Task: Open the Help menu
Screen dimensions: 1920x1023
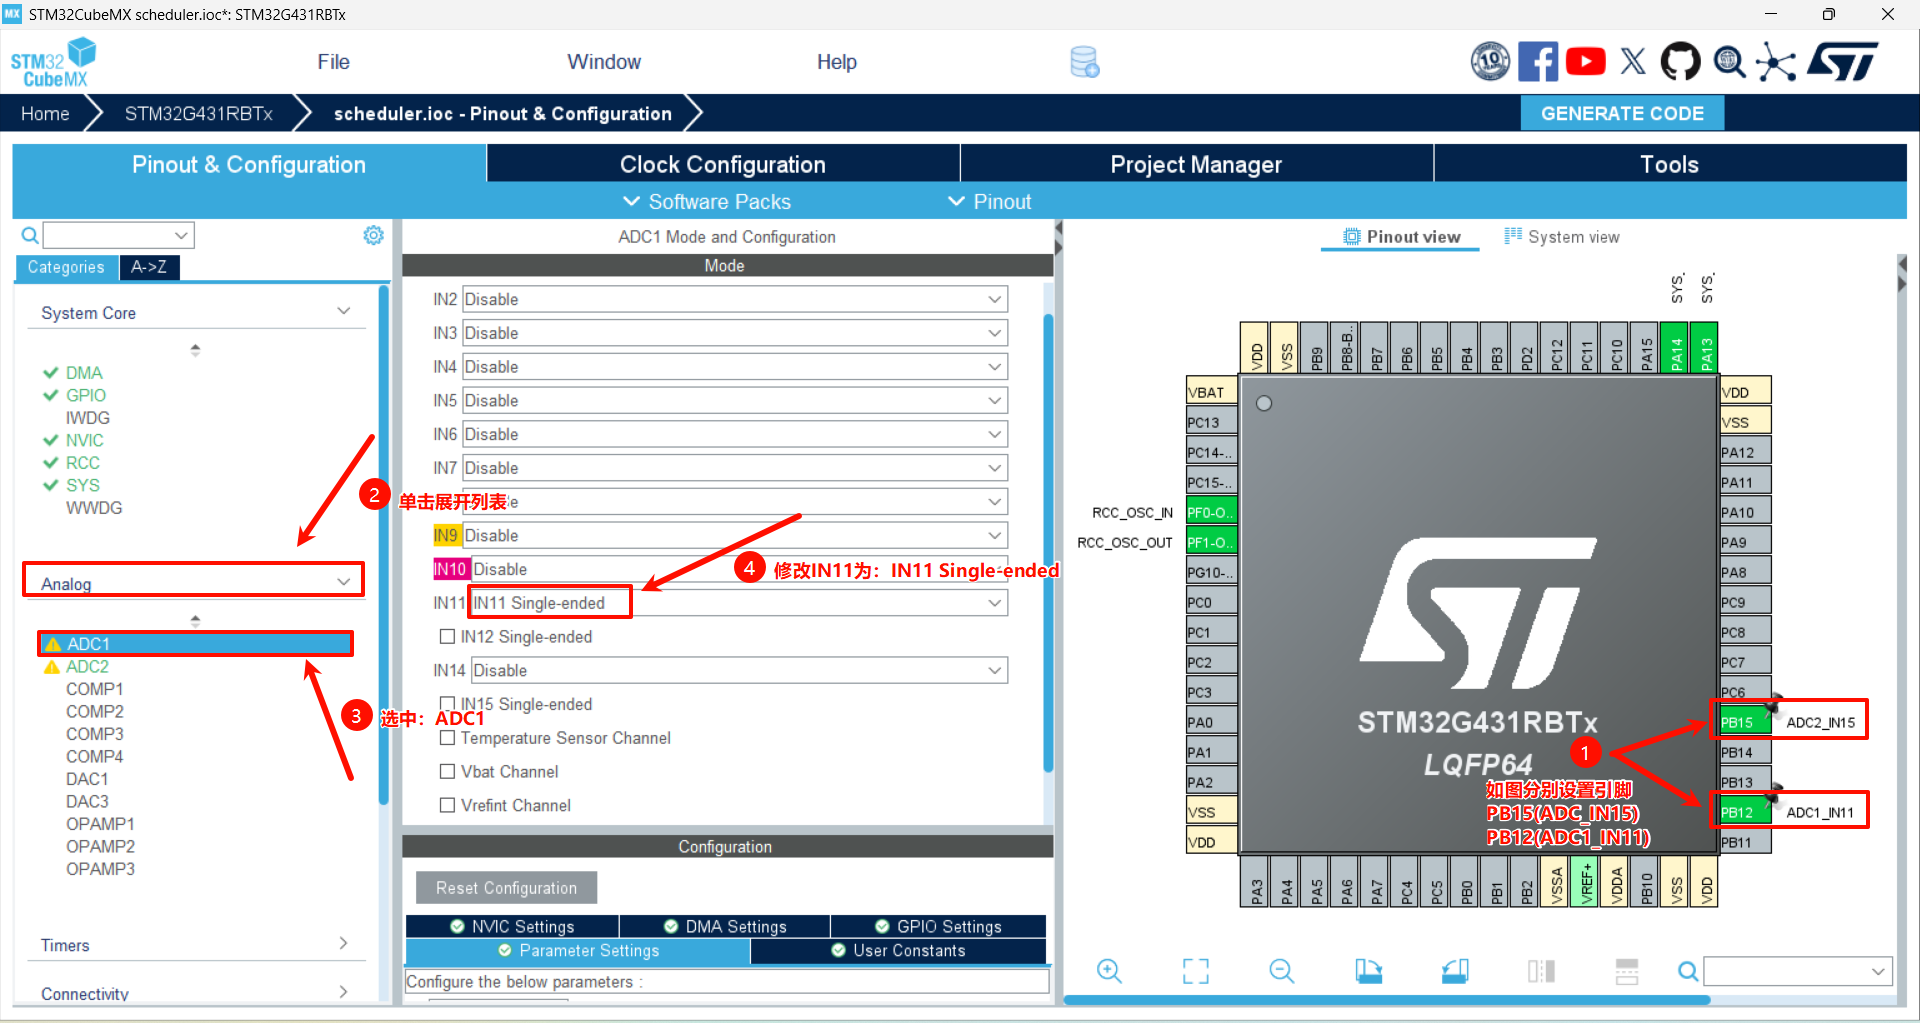Action: pyautogui.click(x=836, y=62)
